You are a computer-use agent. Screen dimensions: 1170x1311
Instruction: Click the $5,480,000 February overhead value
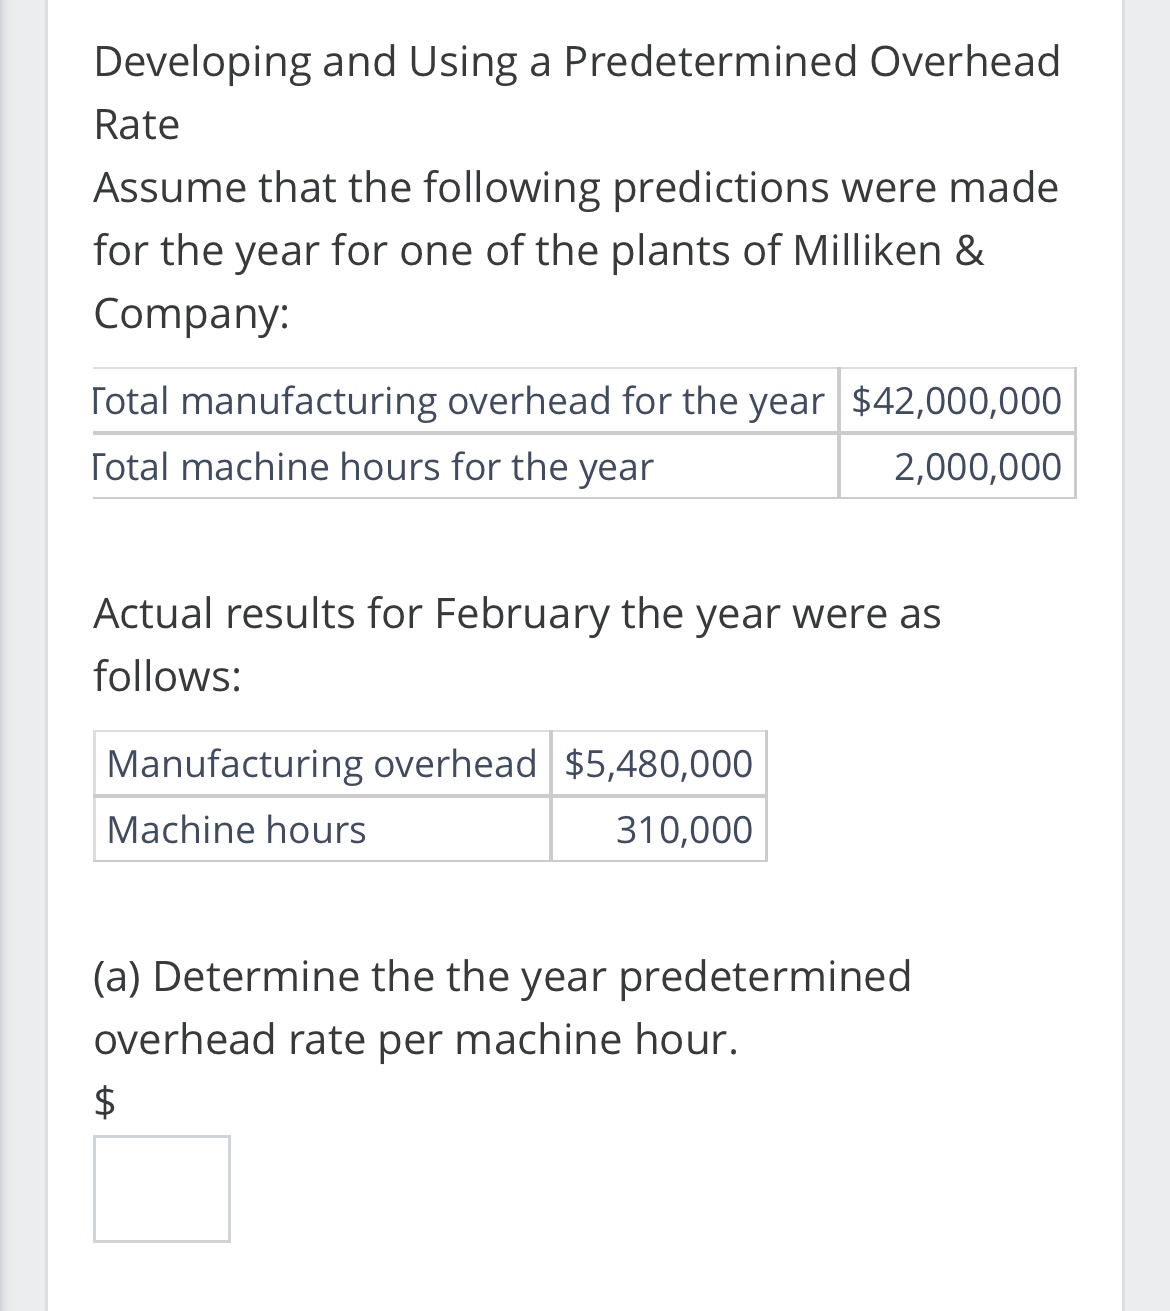tap(658, 763)
